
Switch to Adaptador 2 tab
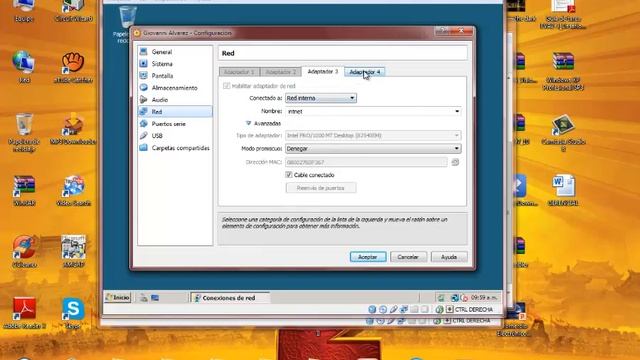tap(281, 72)
